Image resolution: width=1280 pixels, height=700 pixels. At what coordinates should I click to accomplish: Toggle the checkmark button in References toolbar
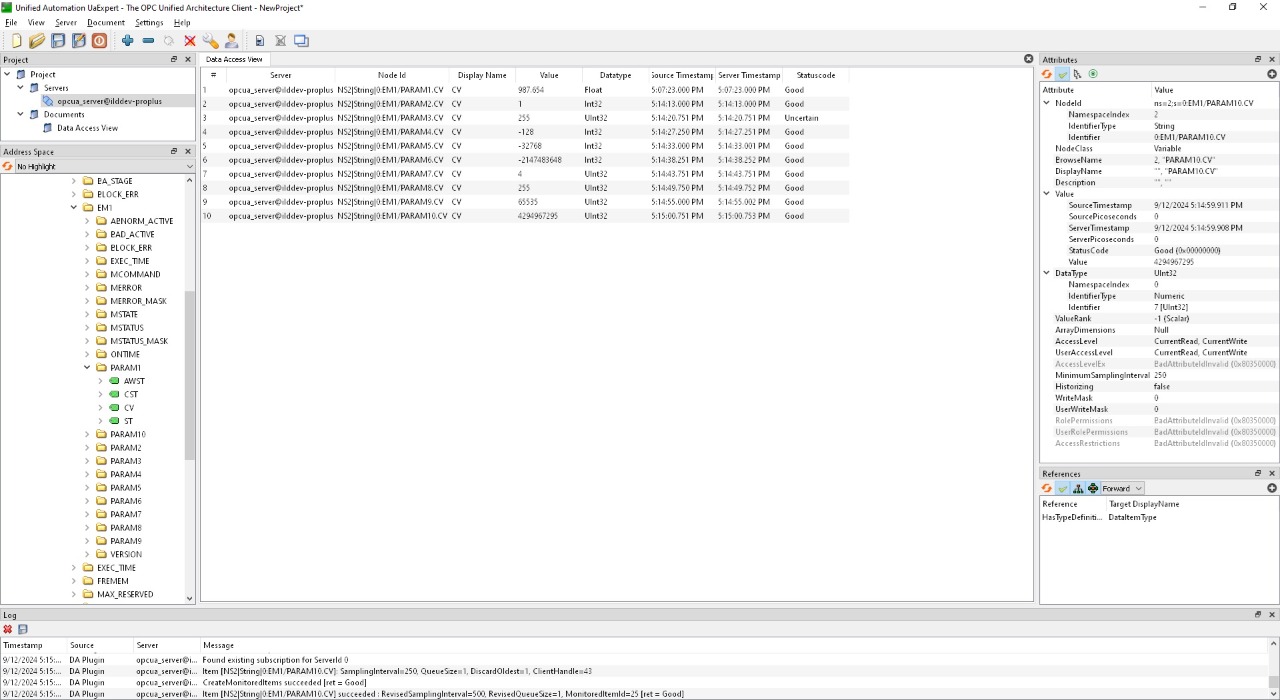[x=1063, y=488]
